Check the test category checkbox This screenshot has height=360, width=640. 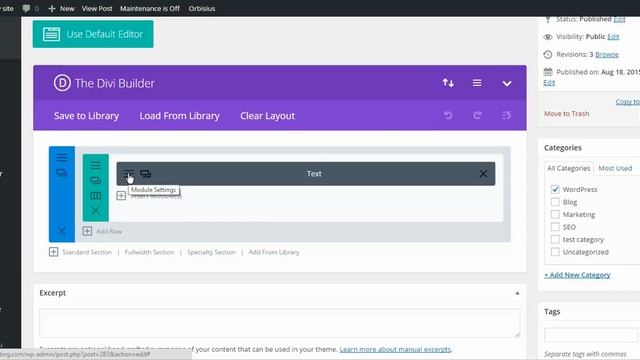[x=555, y=240]
